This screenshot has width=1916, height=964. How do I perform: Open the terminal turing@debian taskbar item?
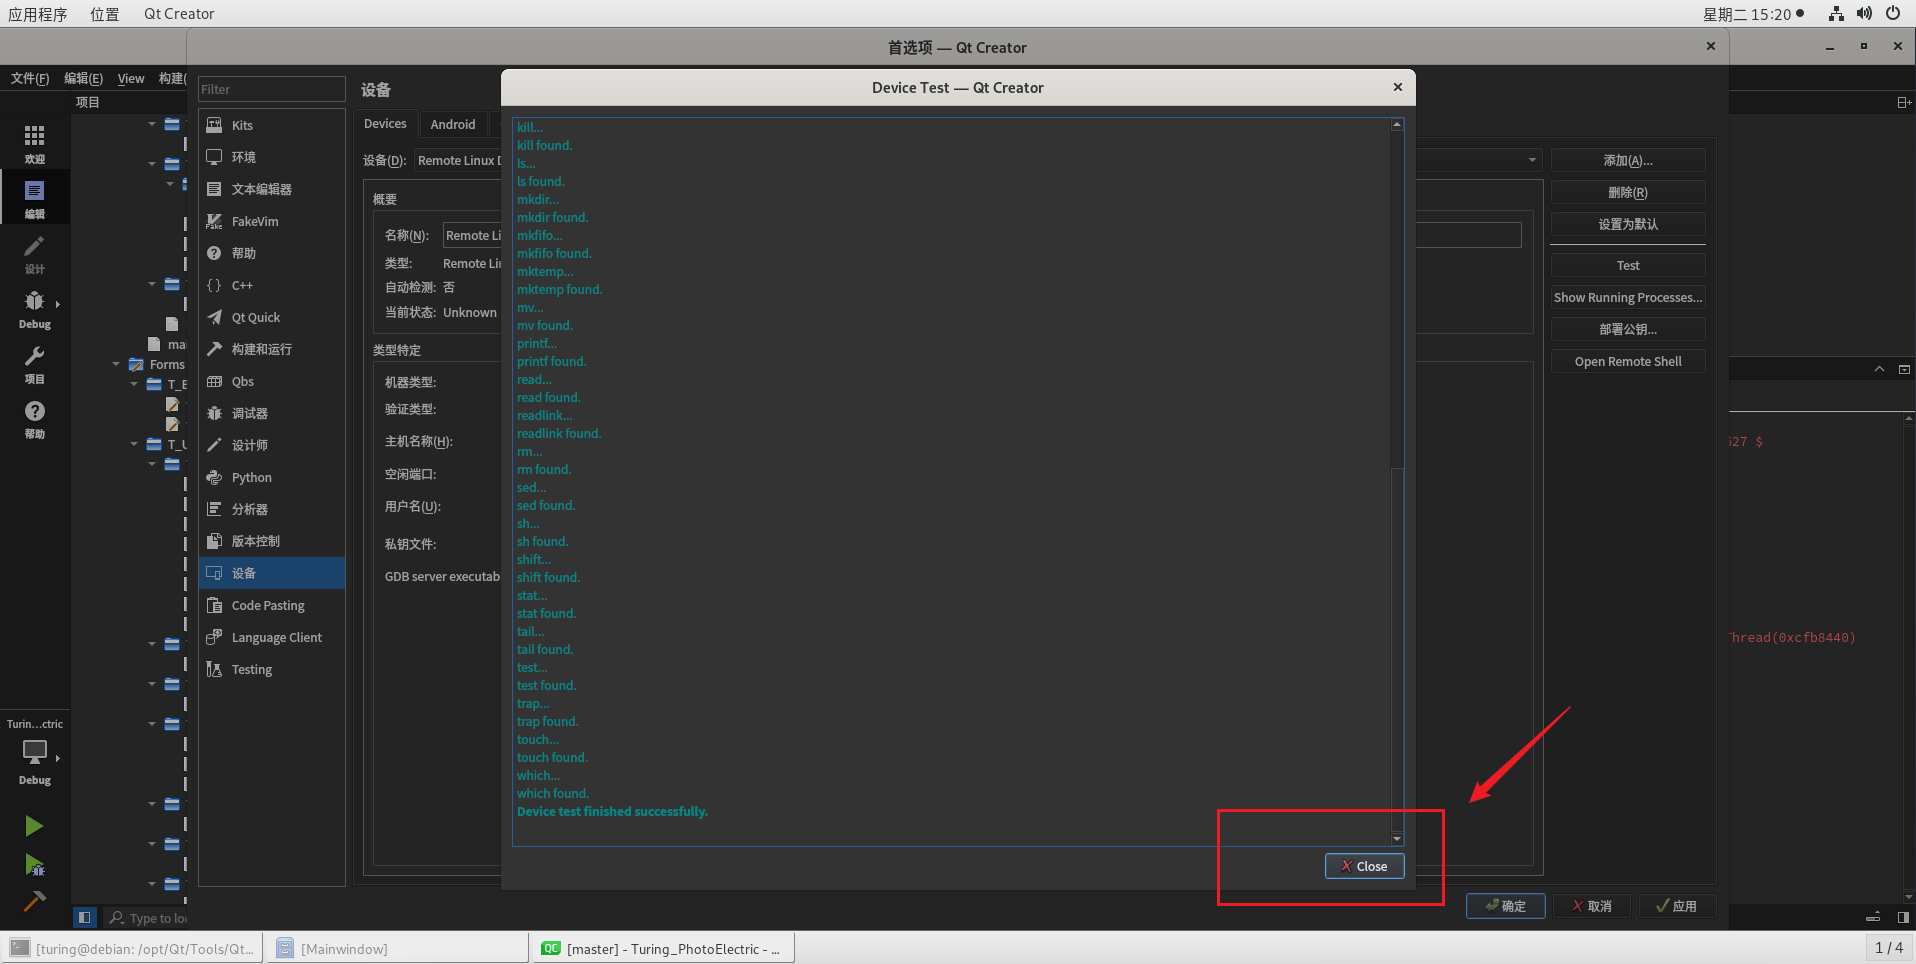(x=134, y=948)
